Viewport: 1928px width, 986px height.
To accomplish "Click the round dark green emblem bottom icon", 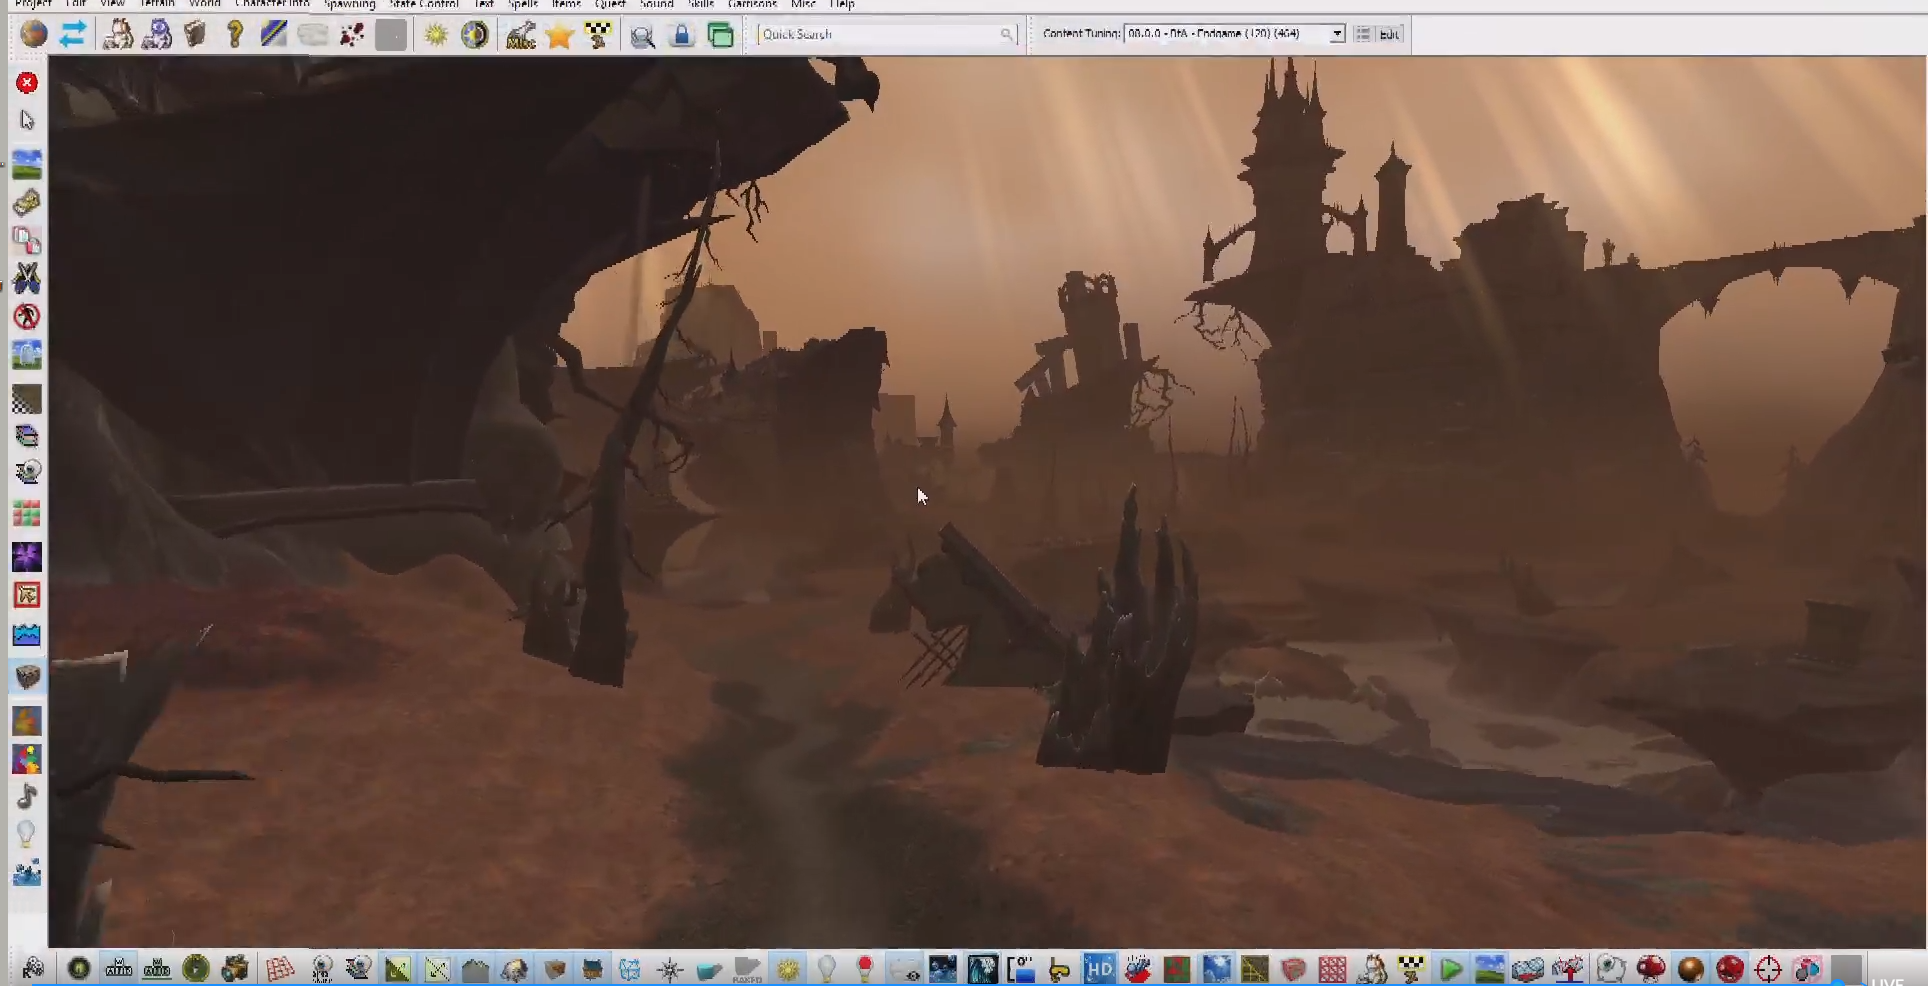I will click(x=78, y=969).
